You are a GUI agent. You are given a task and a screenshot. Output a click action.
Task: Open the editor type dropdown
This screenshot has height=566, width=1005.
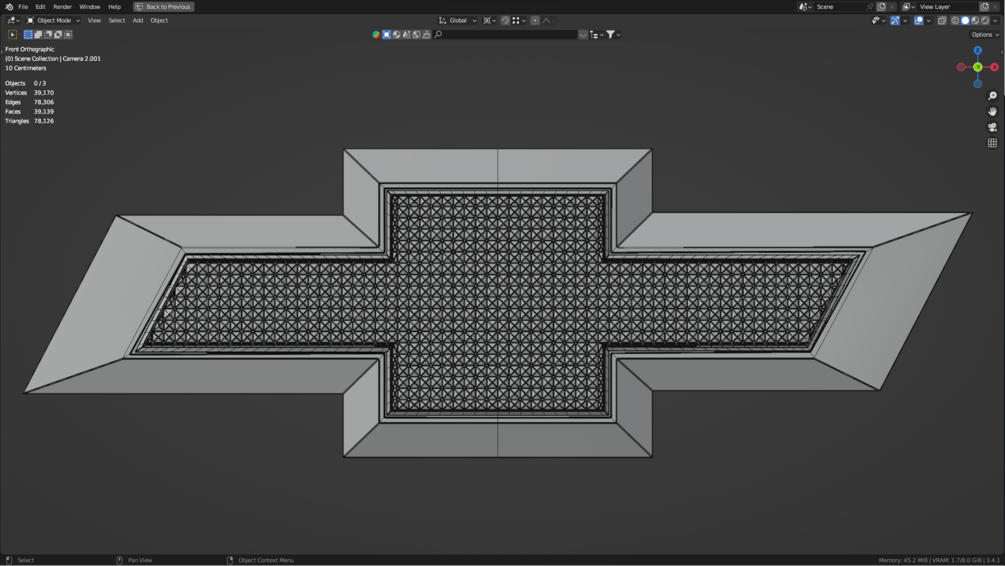[x=13, y=21]
